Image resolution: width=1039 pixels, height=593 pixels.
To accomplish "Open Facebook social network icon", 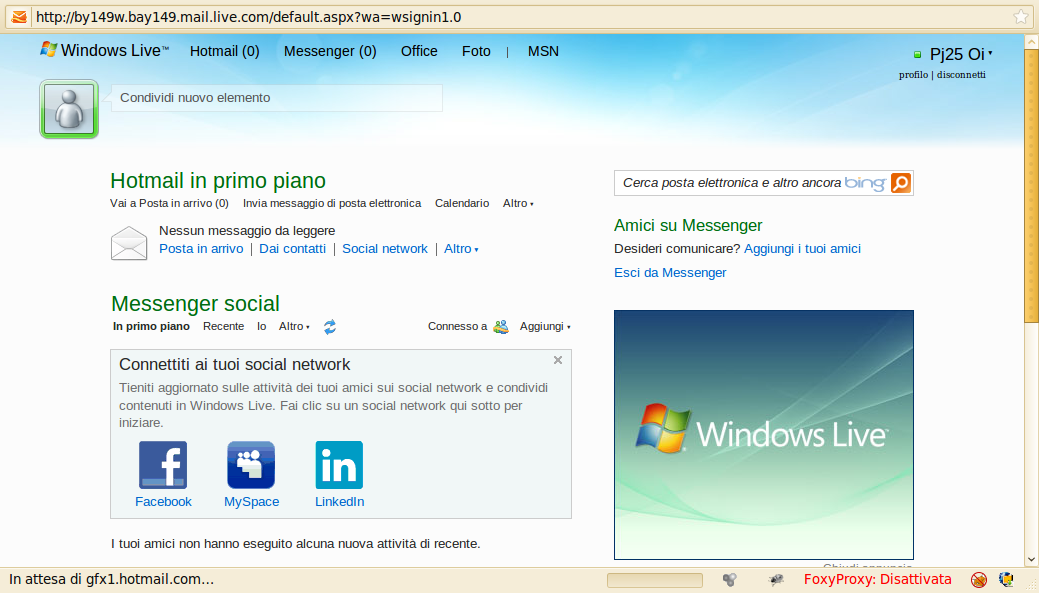I will coord(163,465).
